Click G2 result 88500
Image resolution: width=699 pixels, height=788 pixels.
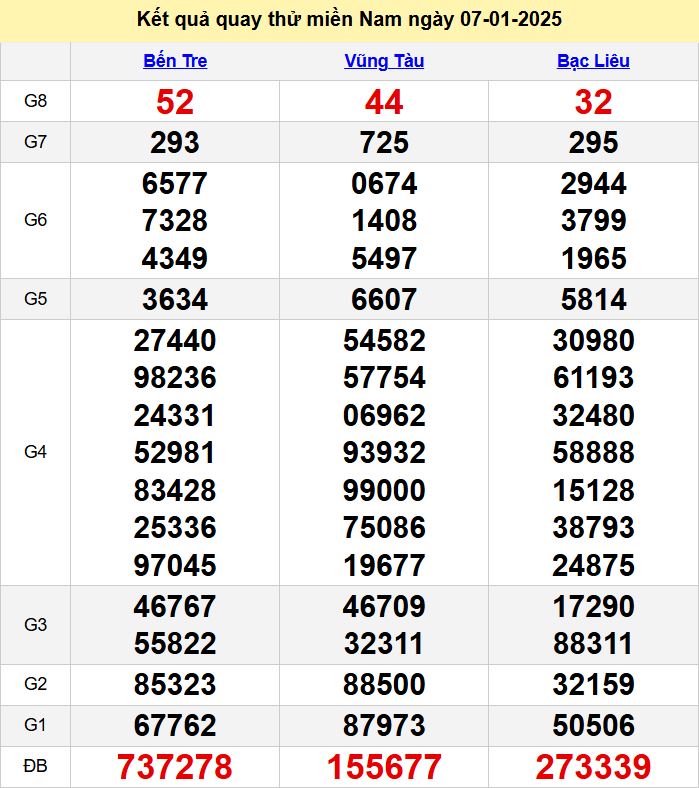[x=384, y=685]
